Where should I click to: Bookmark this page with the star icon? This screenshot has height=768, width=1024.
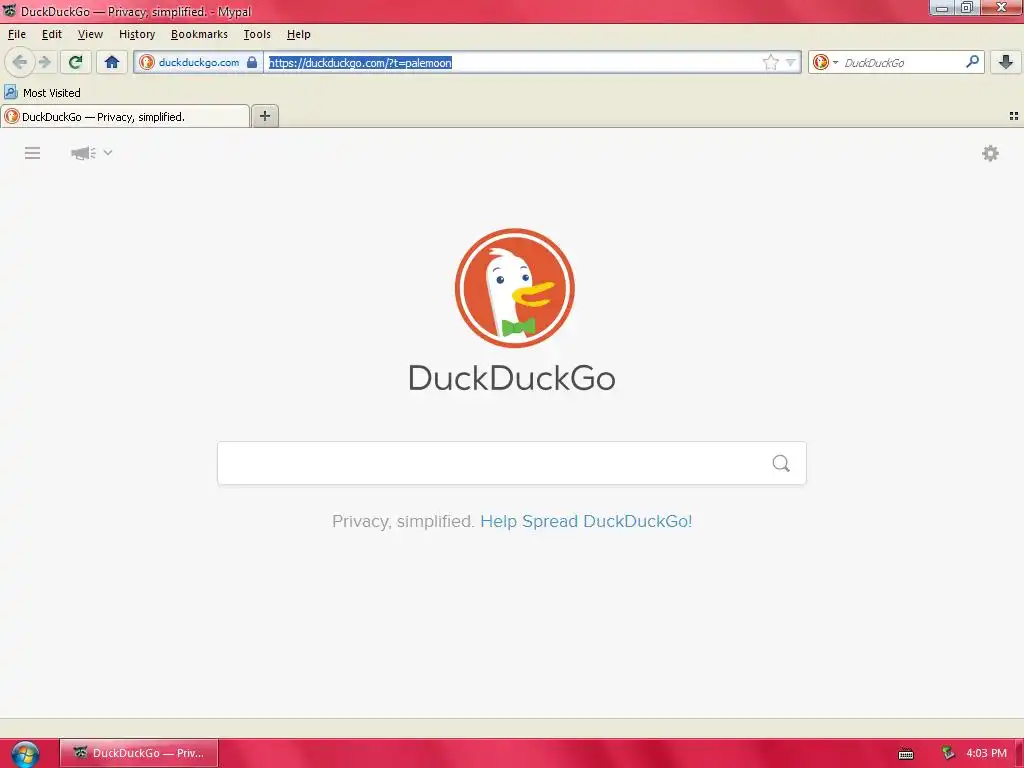tap(771, 62)
